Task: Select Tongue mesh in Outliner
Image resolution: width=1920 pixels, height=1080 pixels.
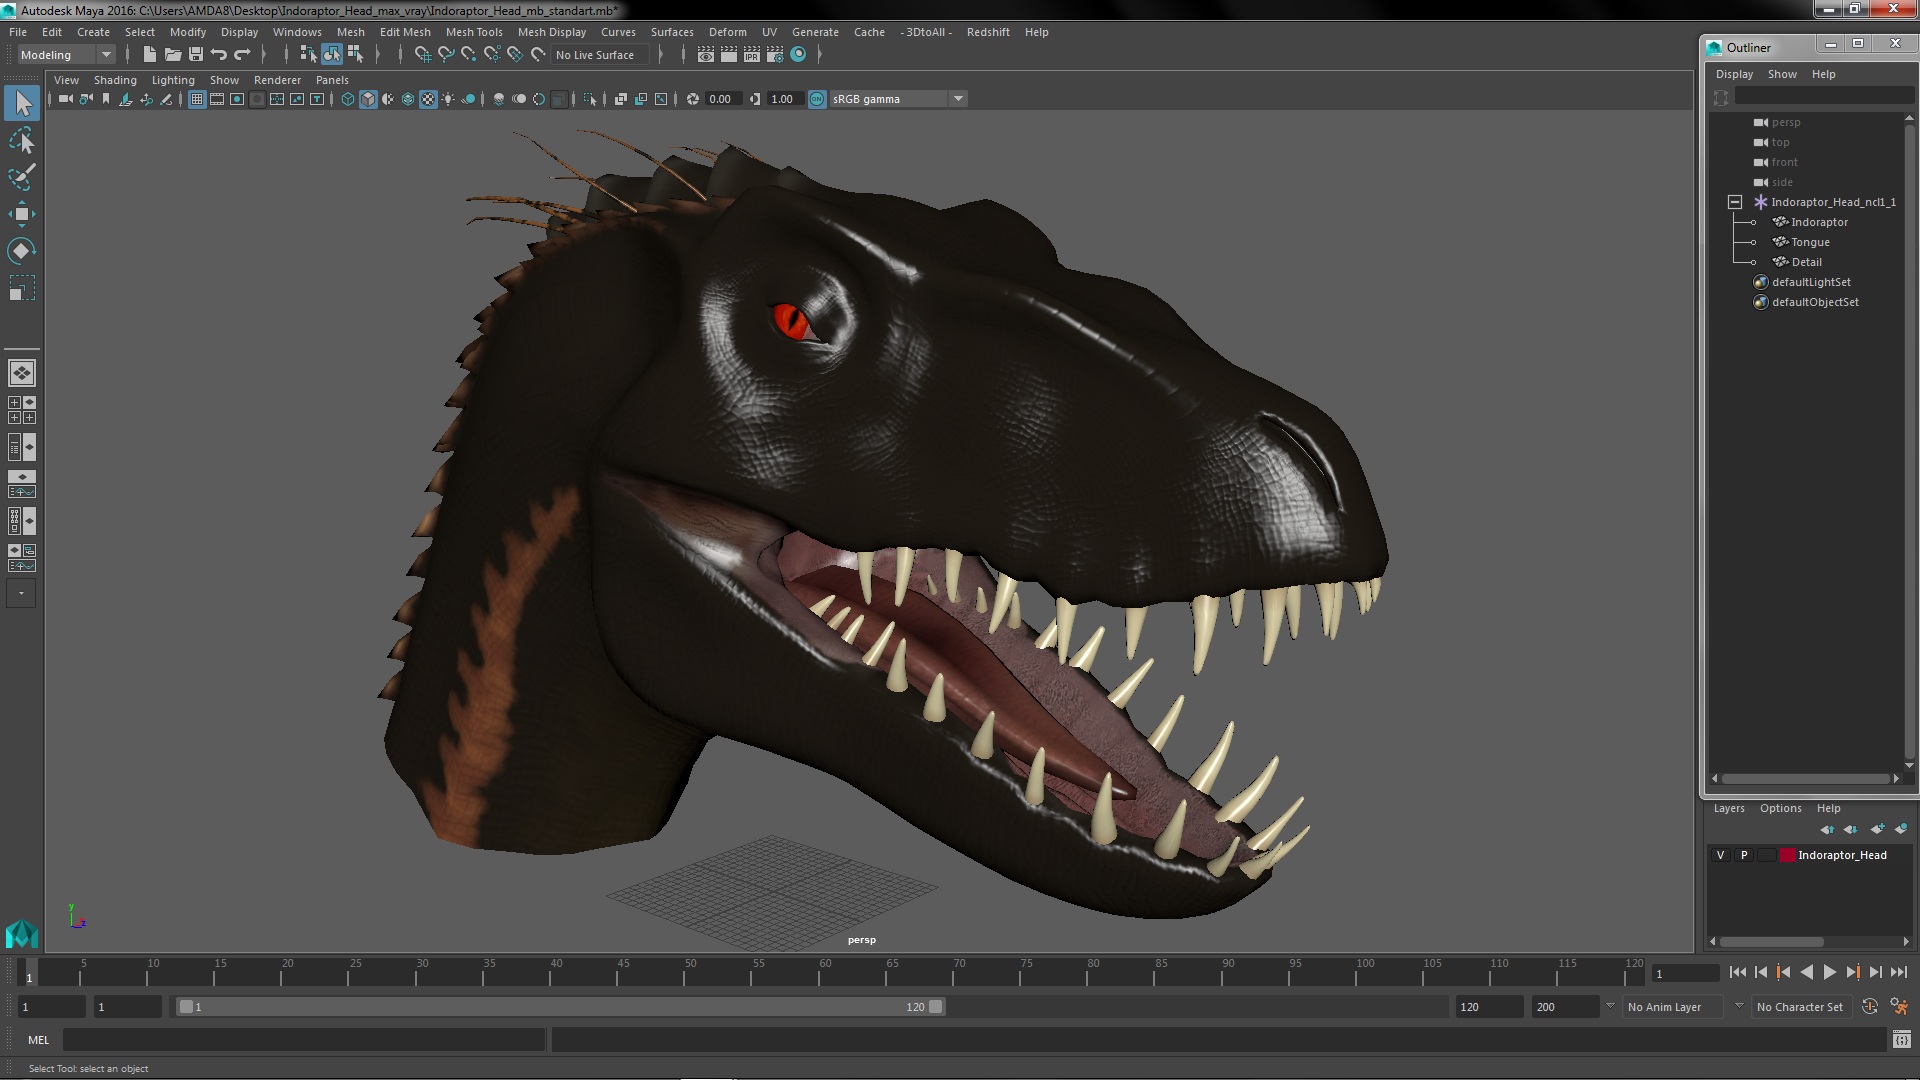Action: (x=1810, y=242)
